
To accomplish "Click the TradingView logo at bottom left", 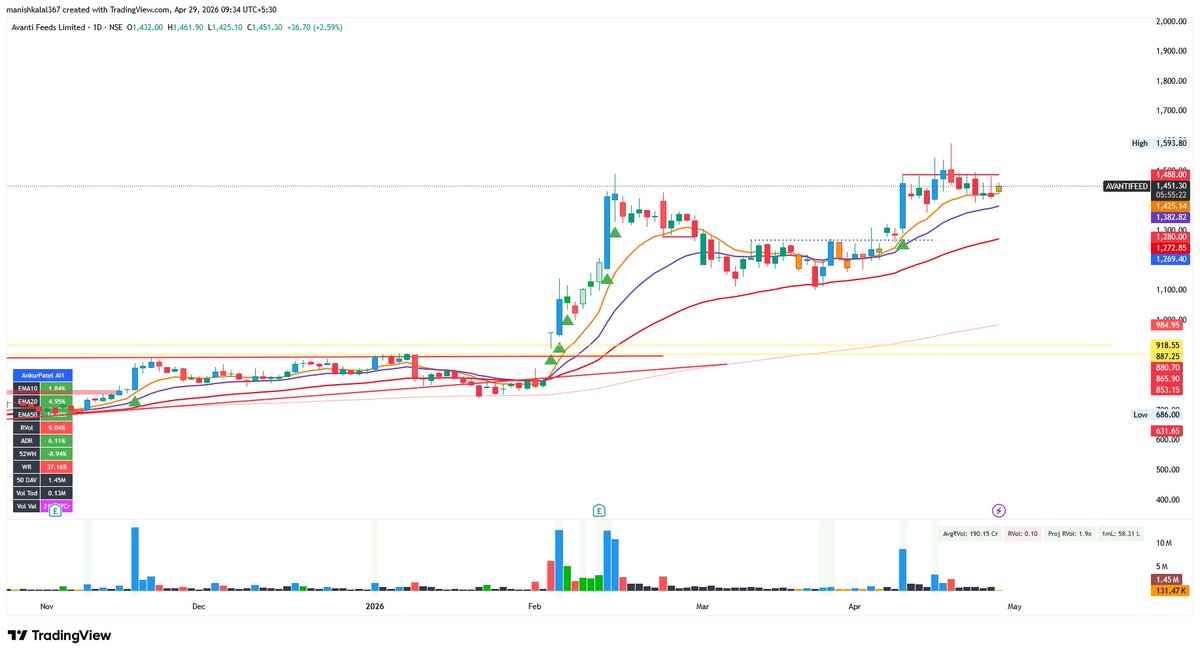I will (x=60, y=635).
